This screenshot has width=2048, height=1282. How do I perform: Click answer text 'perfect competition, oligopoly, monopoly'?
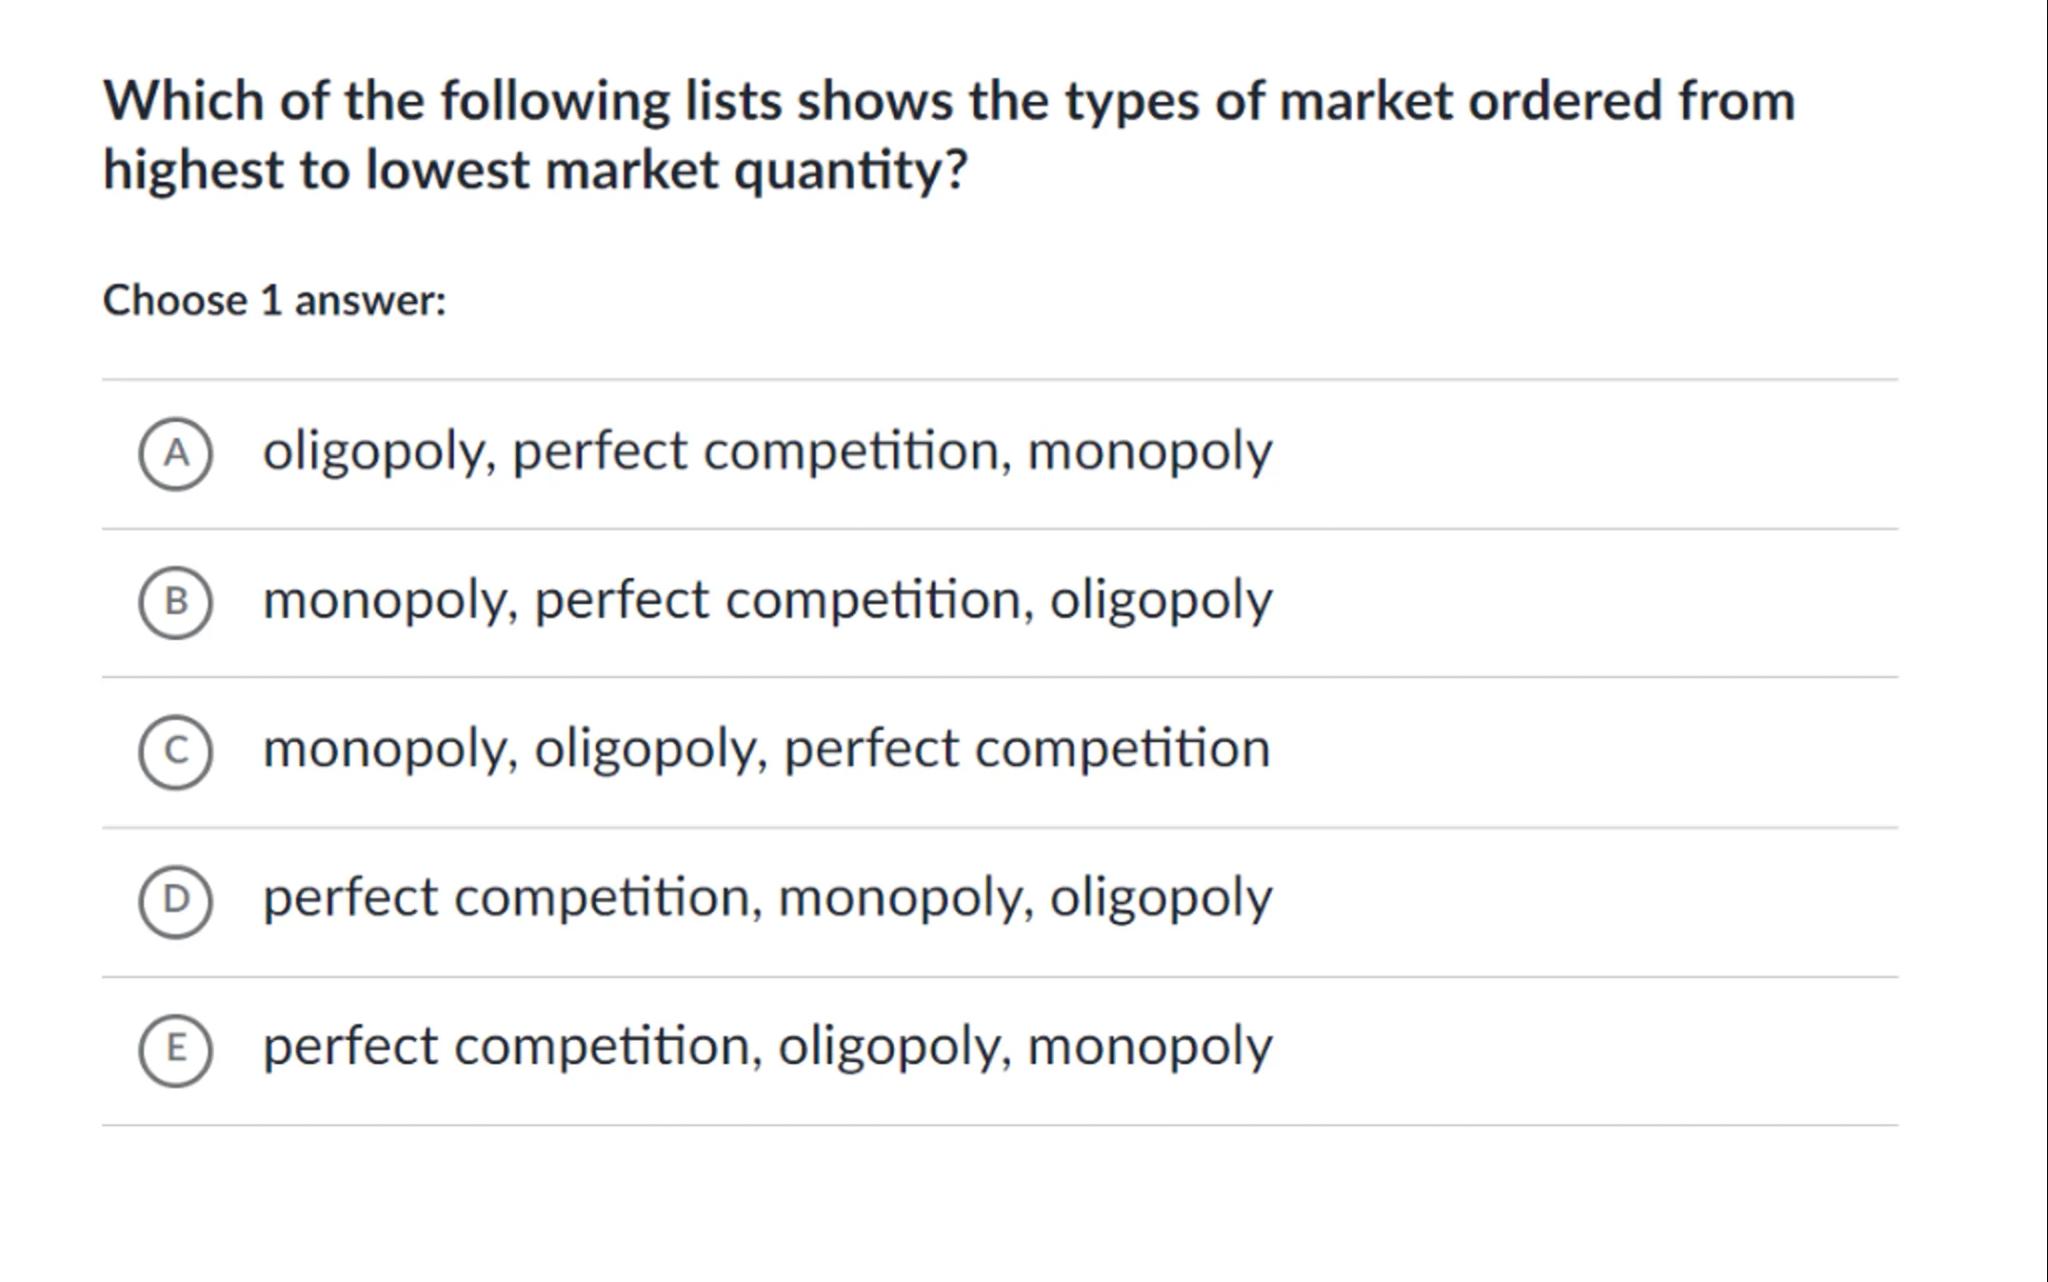(x=767, y=1047)
